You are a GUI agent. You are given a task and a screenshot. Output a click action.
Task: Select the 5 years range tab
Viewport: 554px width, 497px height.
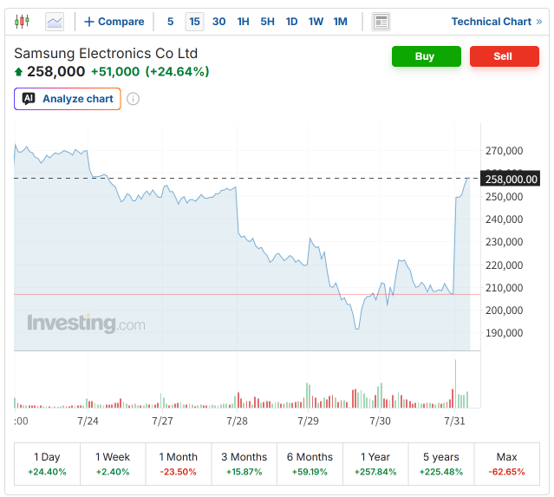click(441, 464)
